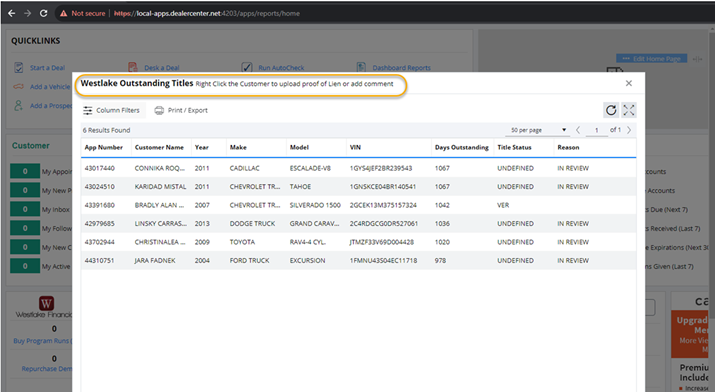715x392 pixels.
Task: Click the Dashboard Reports icon
Action: [361, 67]
